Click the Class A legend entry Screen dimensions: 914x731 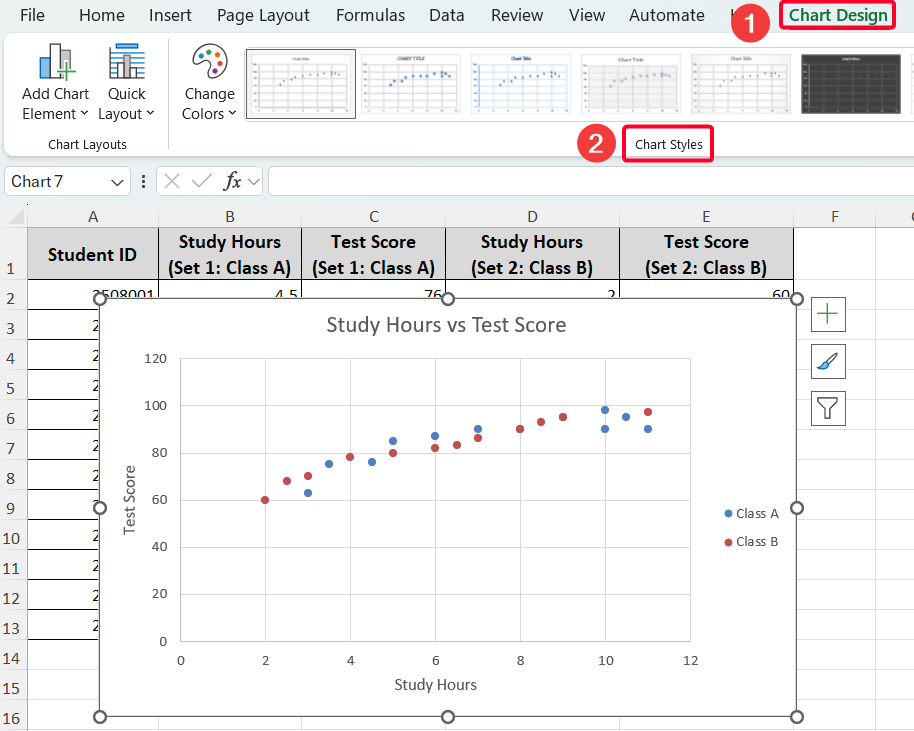click(x=751, y=513)
